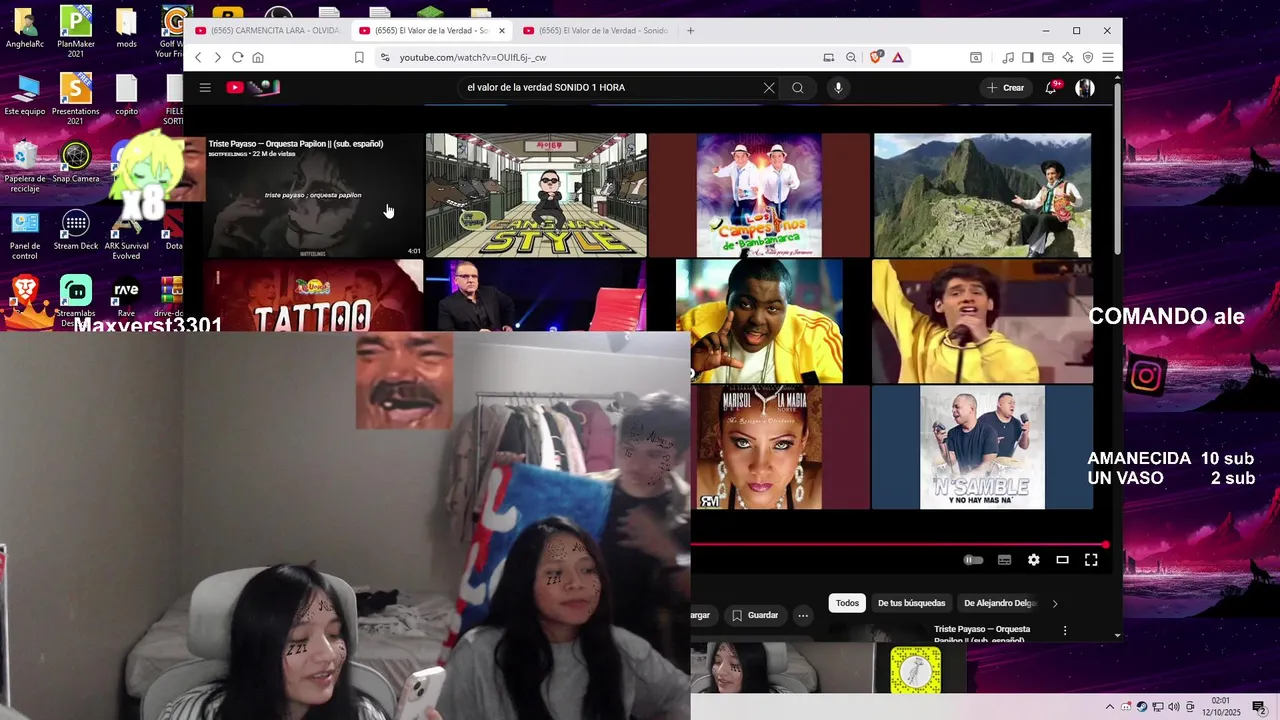This screenshot has width=1280, height=720.
Task: Open the Leo AI sparkle icon
Action: click(x=1068, y=58)
